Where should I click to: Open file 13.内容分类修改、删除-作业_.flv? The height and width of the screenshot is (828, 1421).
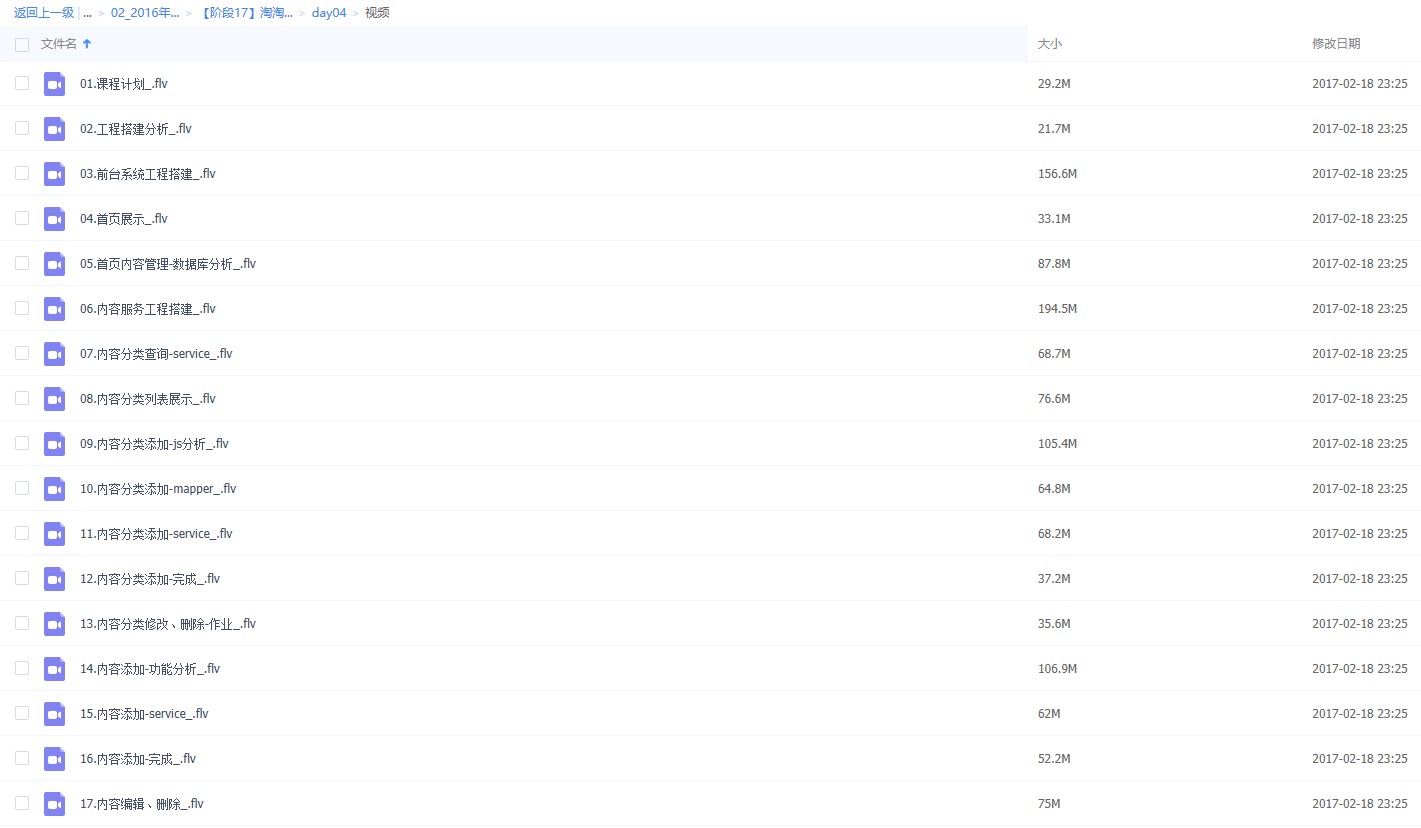point(168,624)
